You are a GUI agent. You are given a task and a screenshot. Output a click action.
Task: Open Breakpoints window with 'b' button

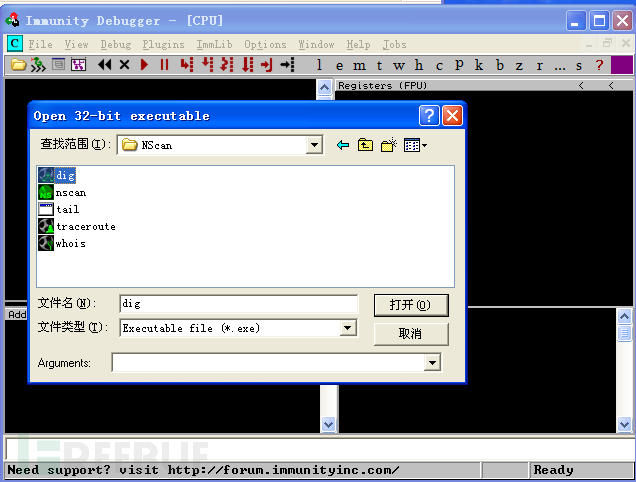point(500,65)
